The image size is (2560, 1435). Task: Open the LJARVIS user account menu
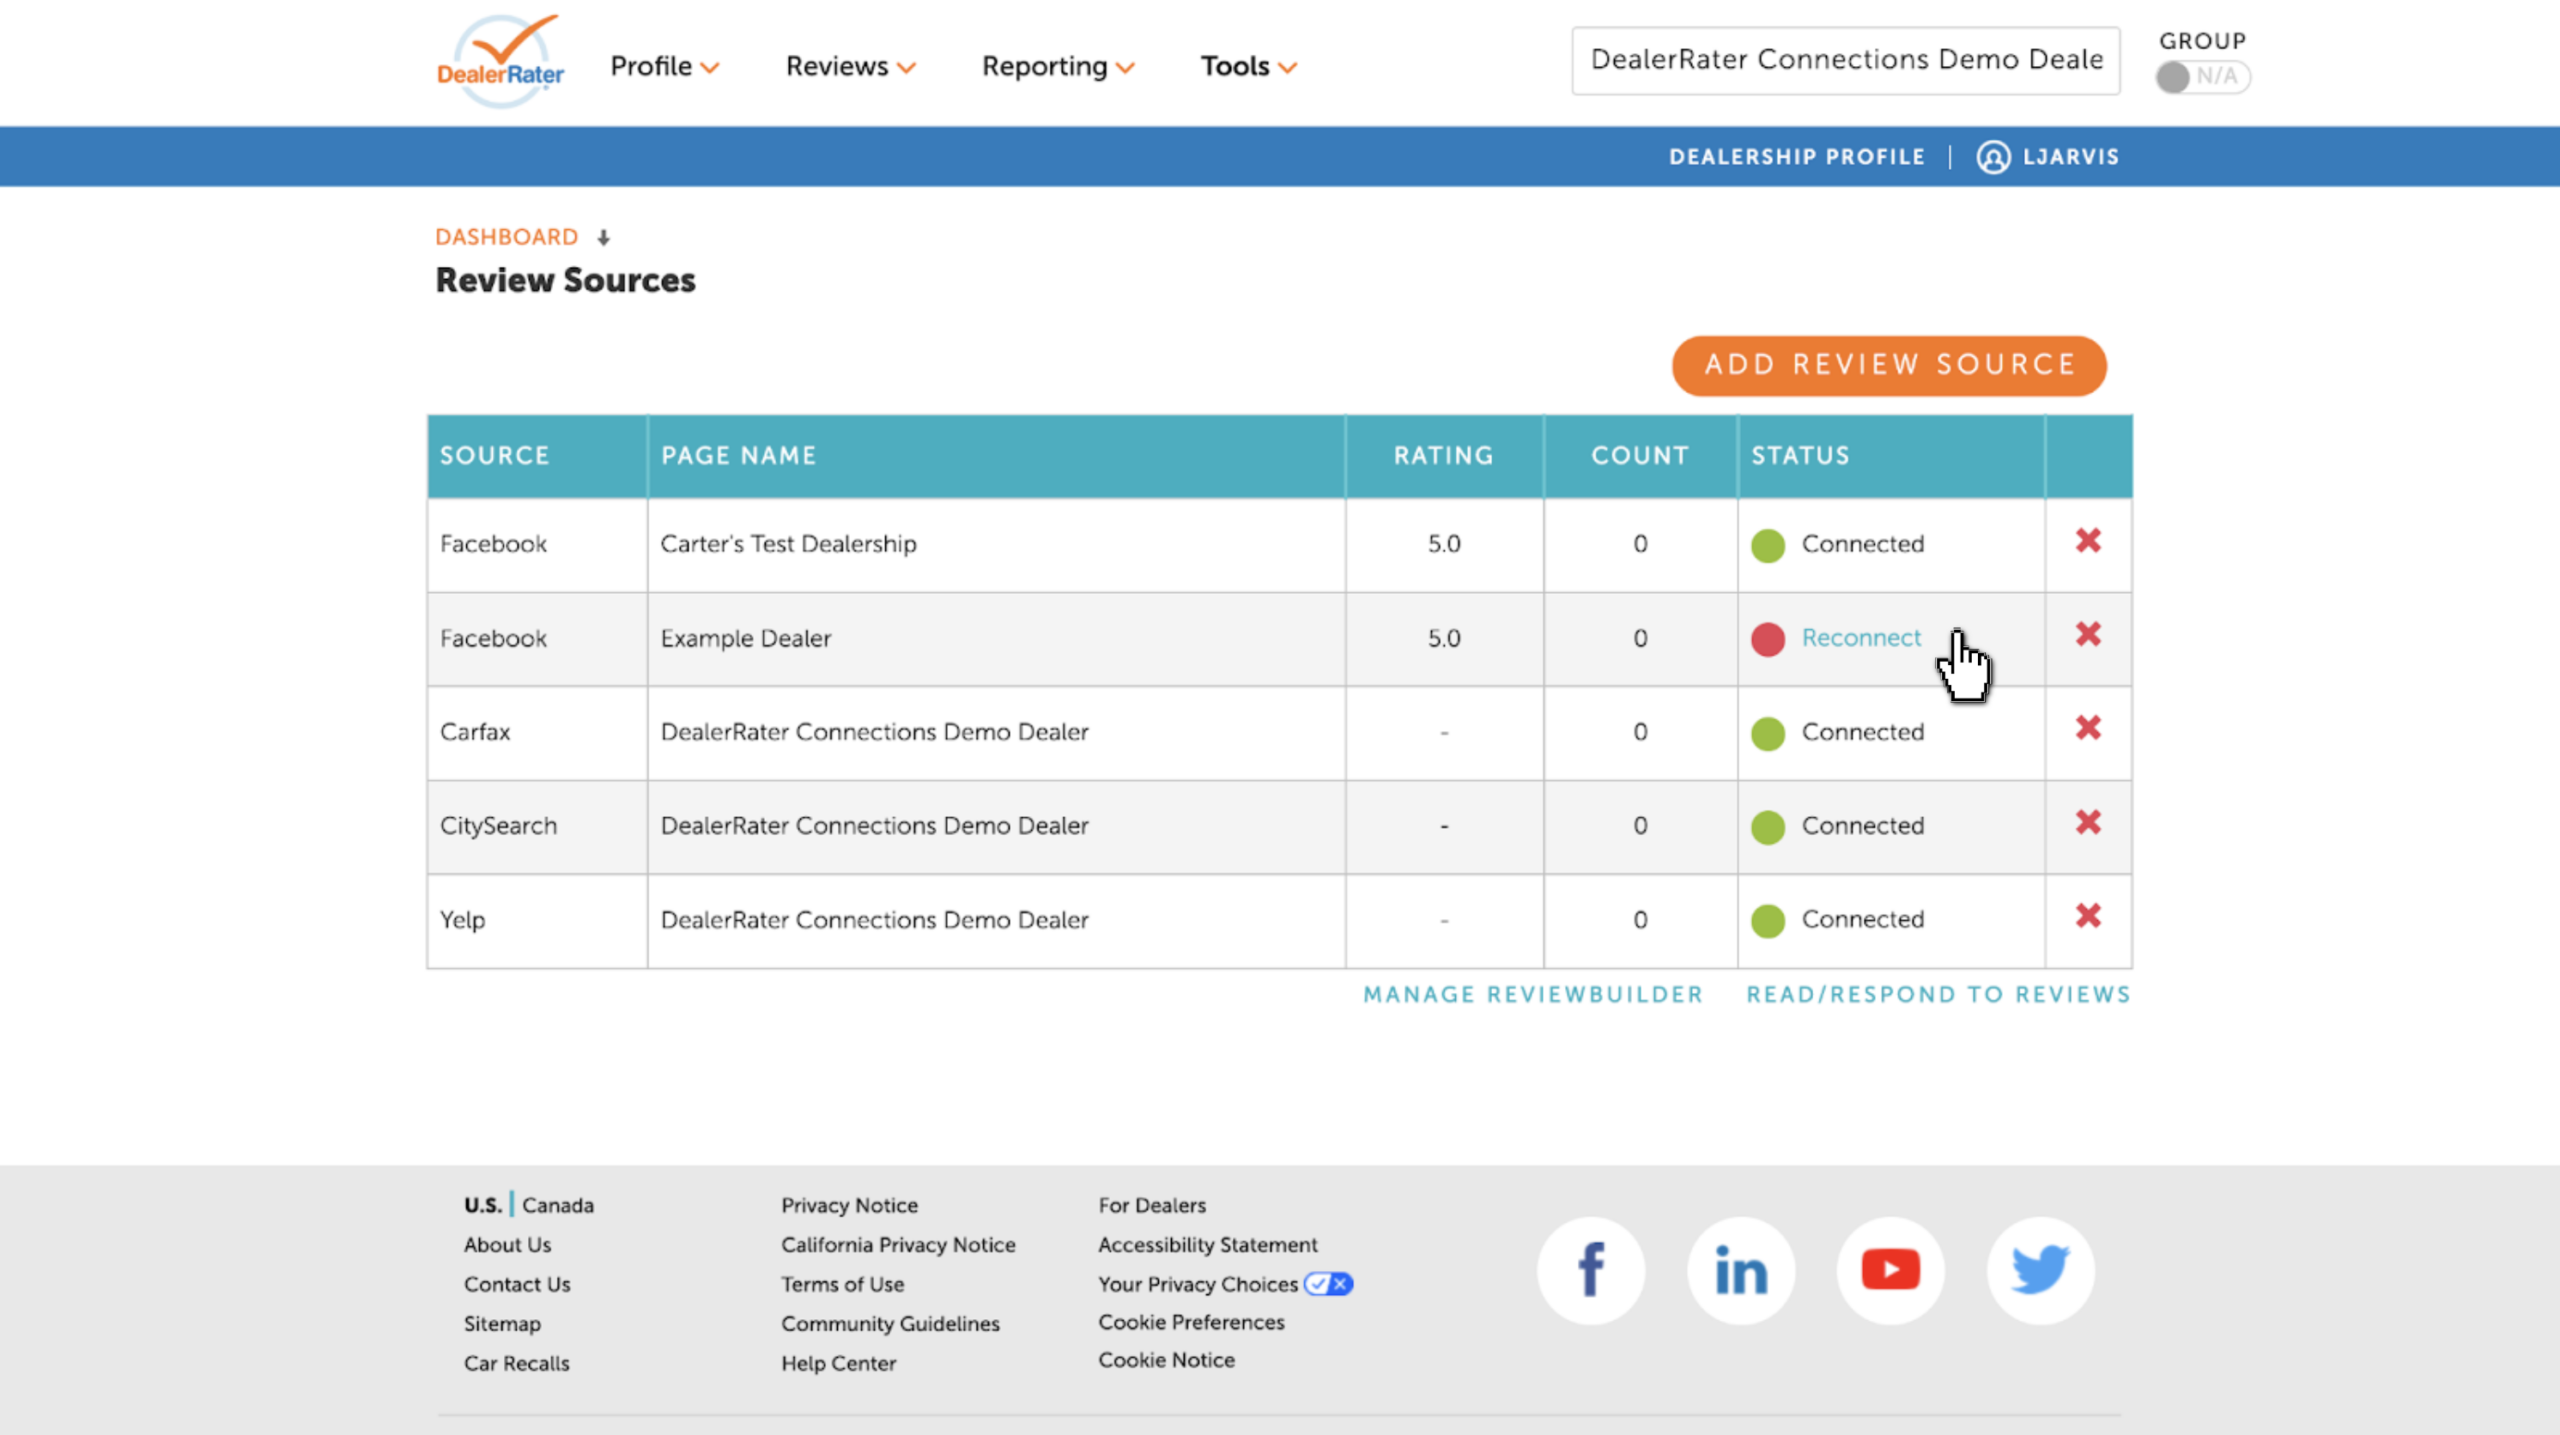[x=2047, y=157]
